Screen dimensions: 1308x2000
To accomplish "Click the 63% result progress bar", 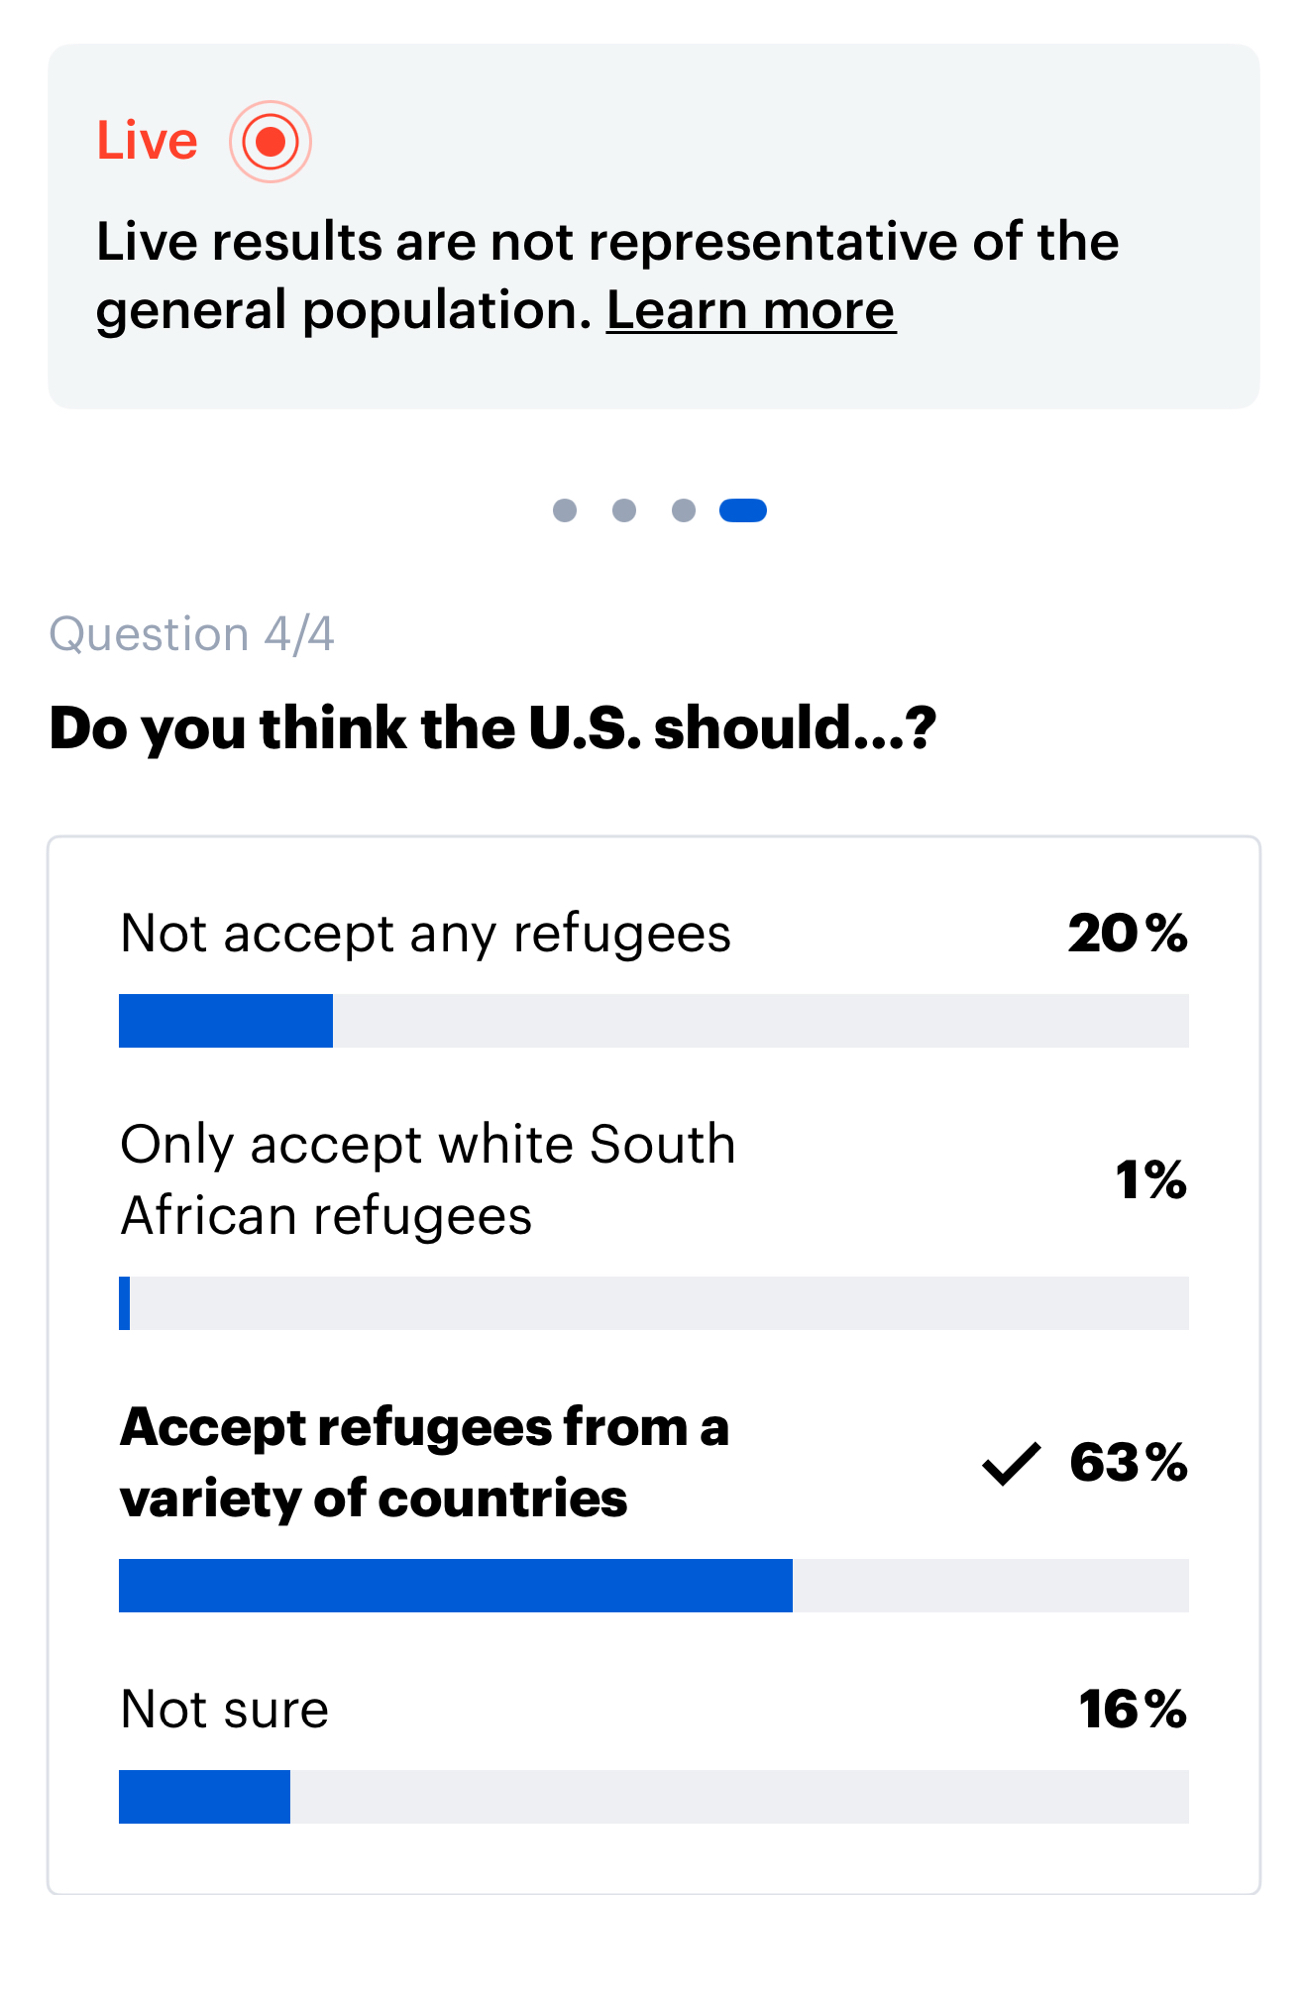I will coord(653,1585).
